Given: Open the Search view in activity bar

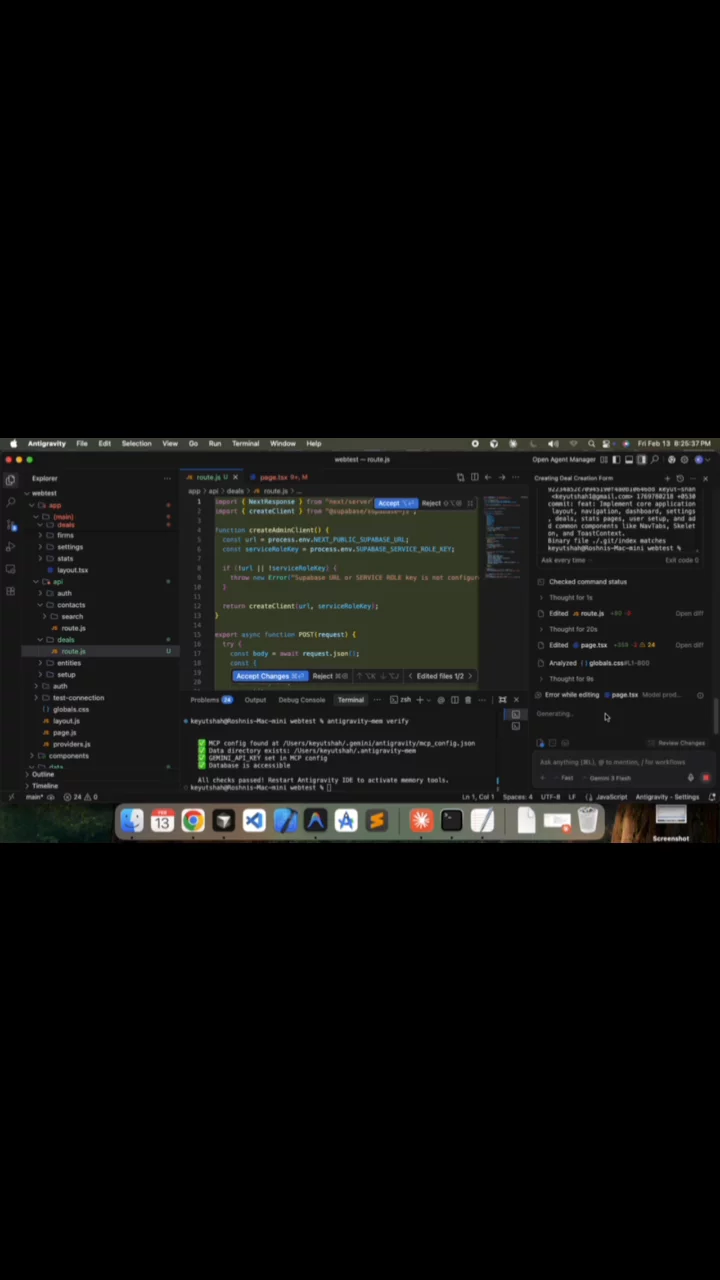Looking at the screenshot, I should pos(10,502).
